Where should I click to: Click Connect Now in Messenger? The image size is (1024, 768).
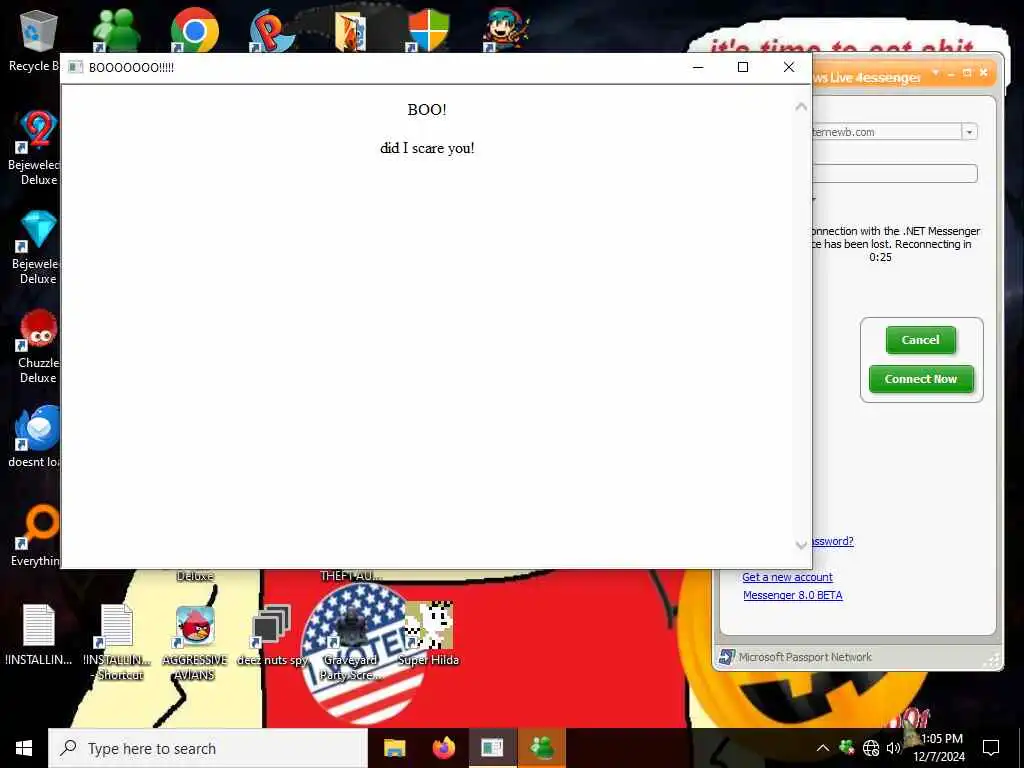[x=921, y=379]
